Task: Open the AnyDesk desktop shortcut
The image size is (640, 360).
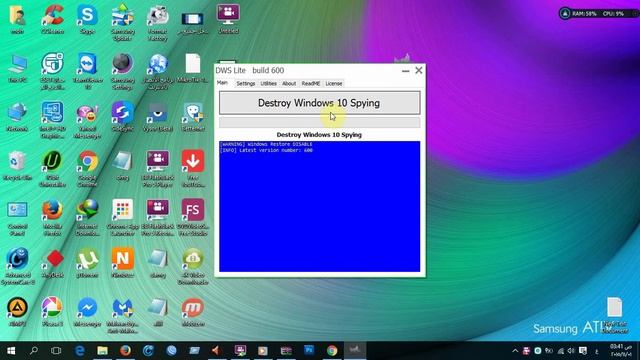Action: tap(52, 264)
